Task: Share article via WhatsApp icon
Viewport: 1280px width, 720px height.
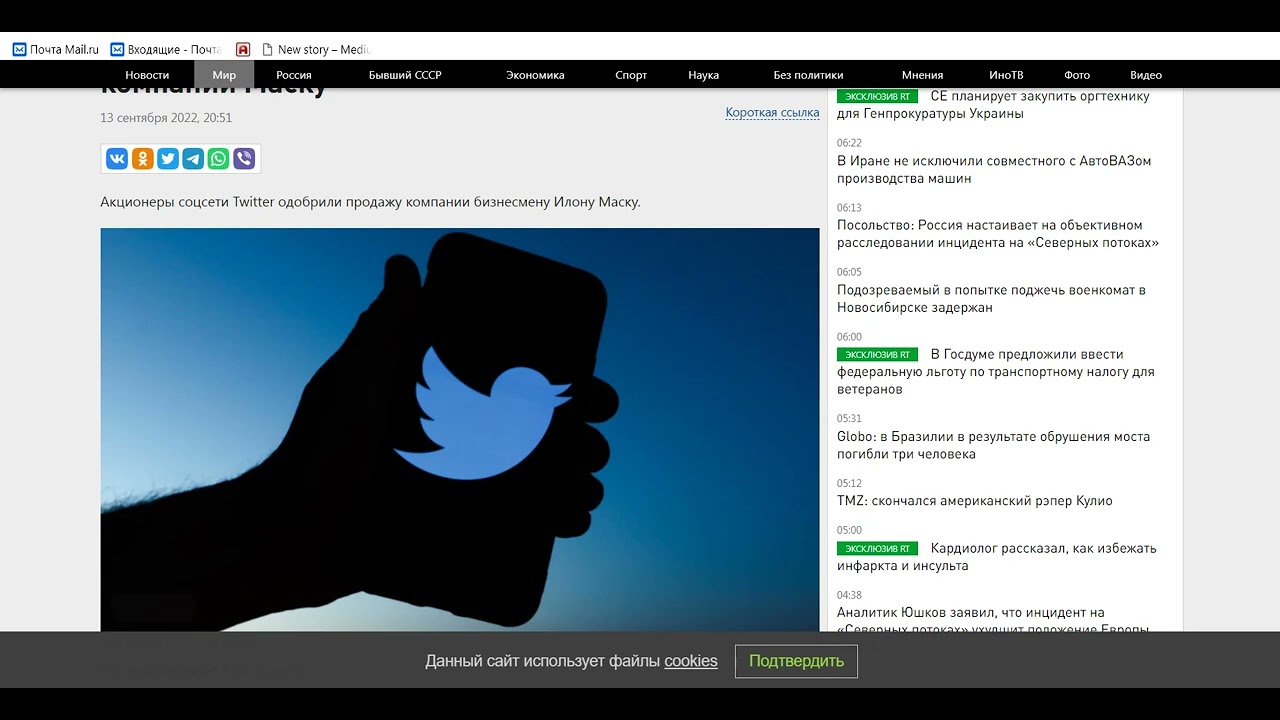Action: tap(218, 158)
